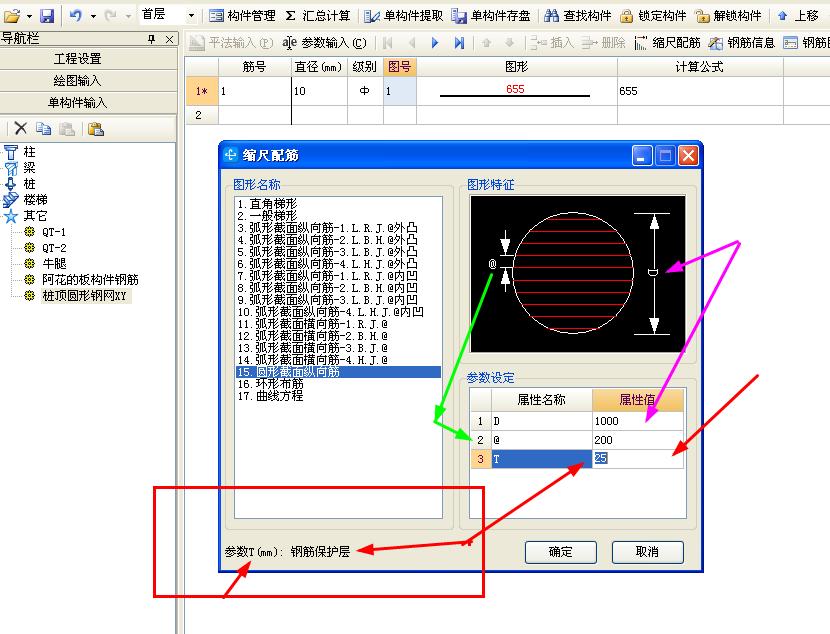Click 属性值 column header
The height and width of the screenshot is (634, 830).
point(638,400)
